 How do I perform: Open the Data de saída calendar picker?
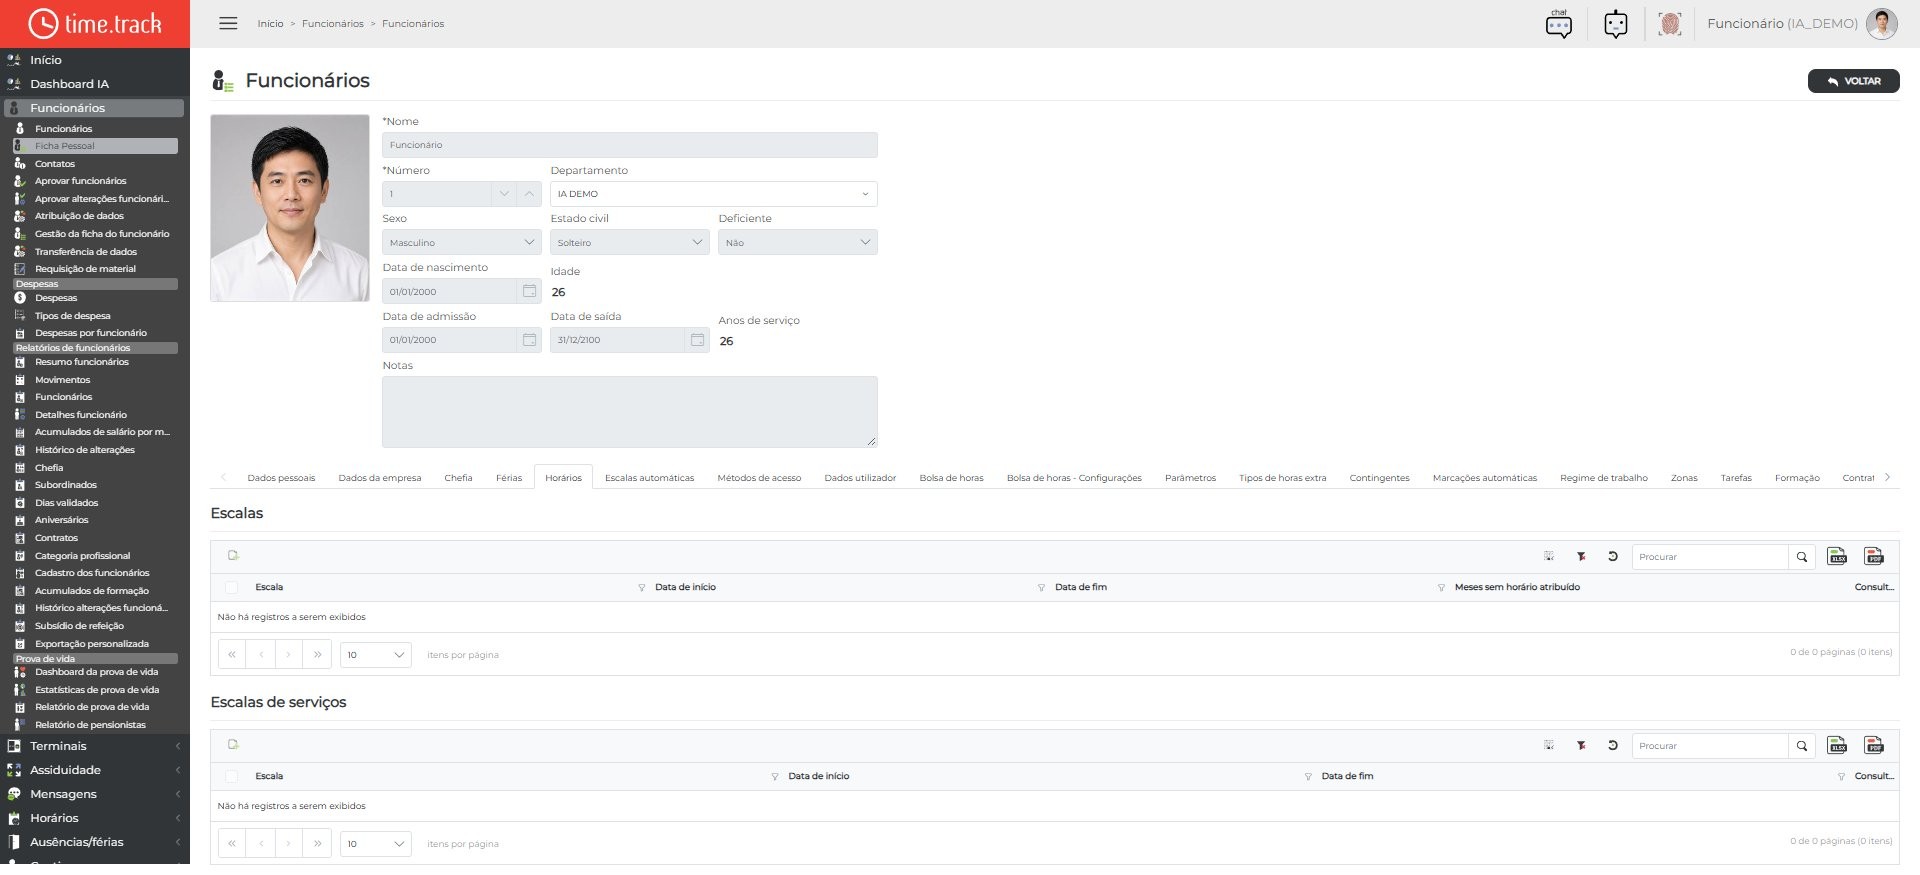tap(697, 340)
